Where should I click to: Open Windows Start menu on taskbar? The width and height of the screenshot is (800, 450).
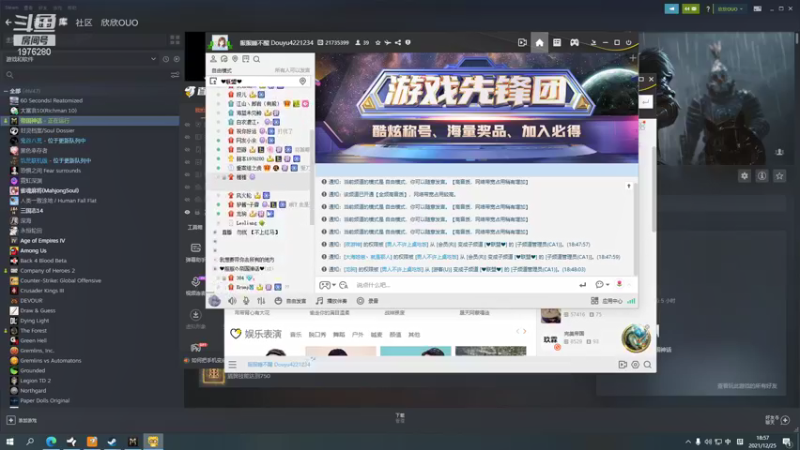(10, 441)
